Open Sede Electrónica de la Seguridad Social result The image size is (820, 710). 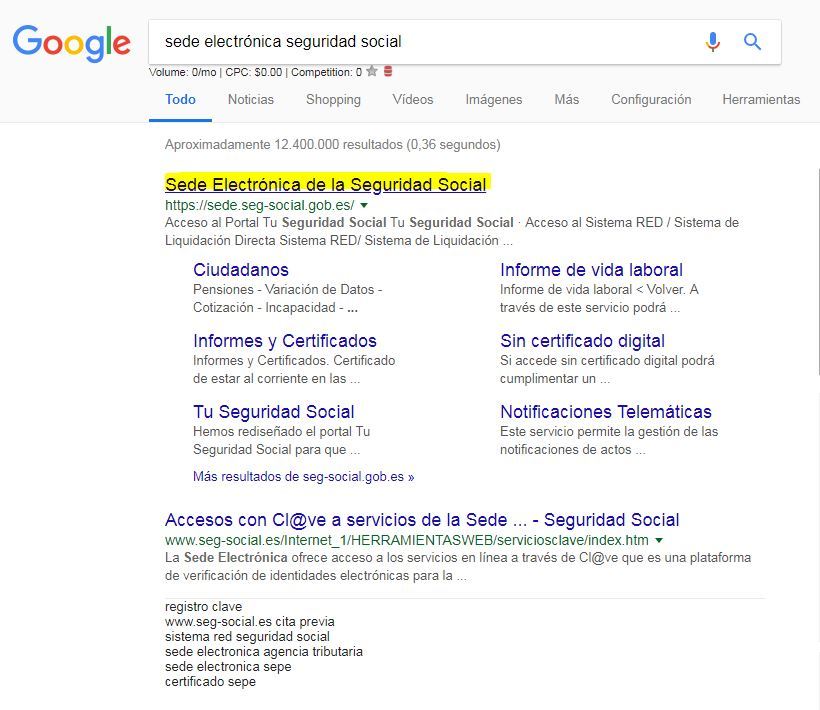(x=325, y=185)
